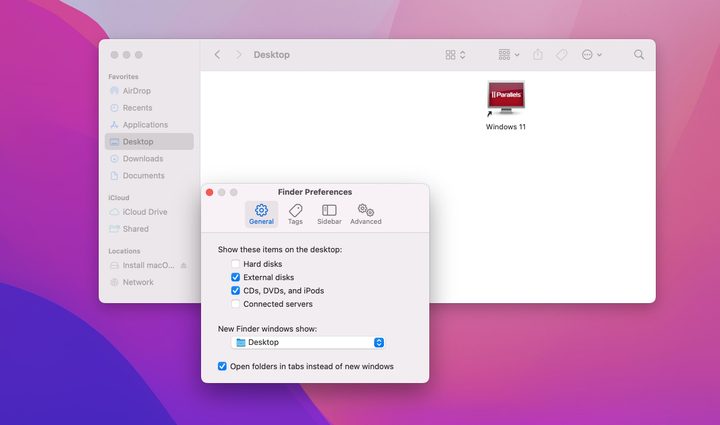720x425 pixels.
Task: Go forward in the Finder window
Action: 238,55
